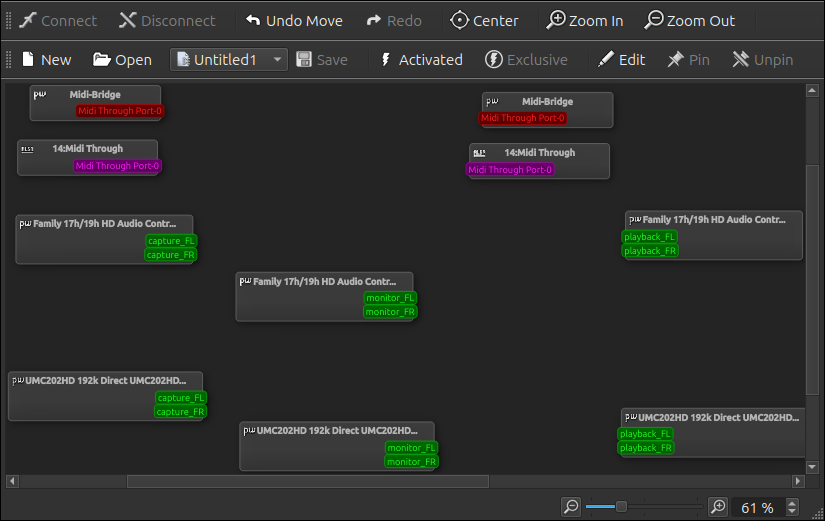Select the capture_FL port on UMC202HD
Image resolution: width=825 pixels, height=521 pixels.
pyautogui.click(x=181, y=398)
